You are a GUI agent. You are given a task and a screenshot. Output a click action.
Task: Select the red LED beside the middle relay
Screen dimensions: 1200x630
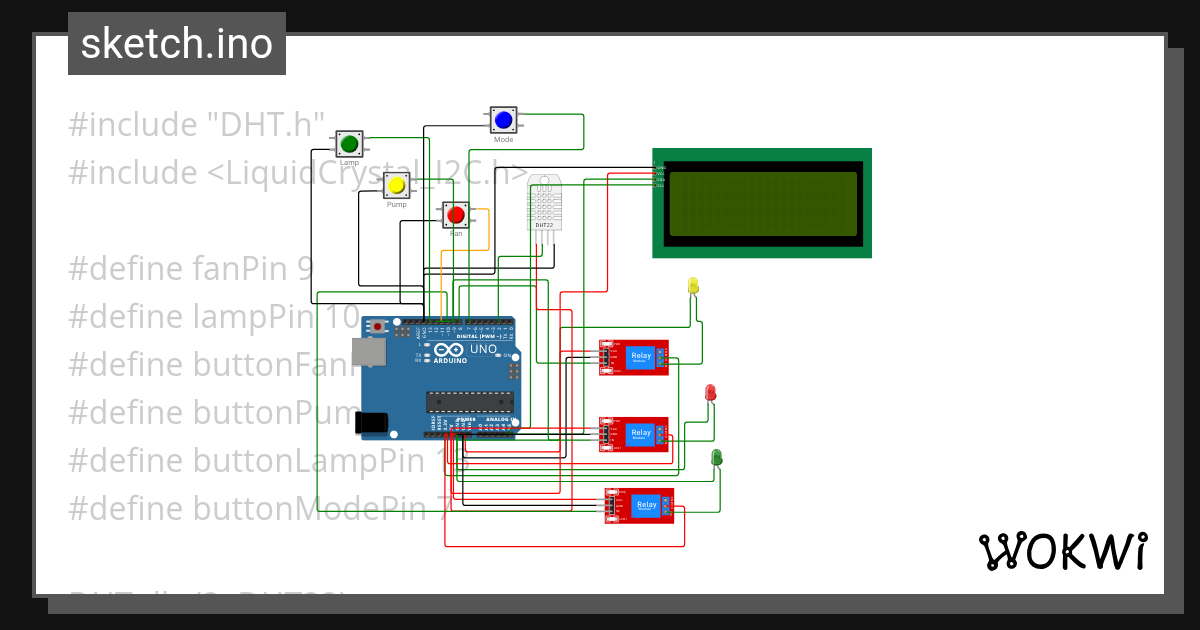(x=710, y=394)
